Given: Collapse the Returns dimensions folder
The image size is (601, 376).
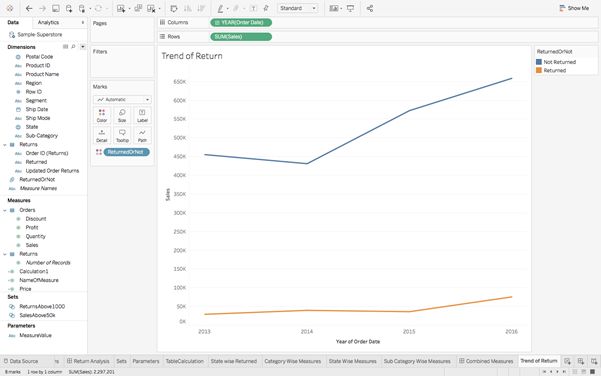Looking at the screenshot, I should tap(5, 144).
